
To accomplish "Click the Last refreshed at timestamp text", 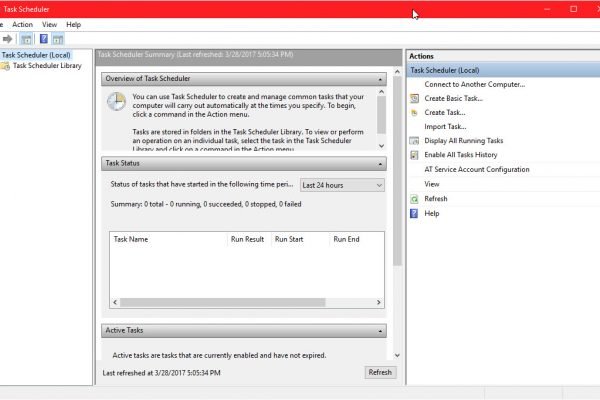I will 161,373.
